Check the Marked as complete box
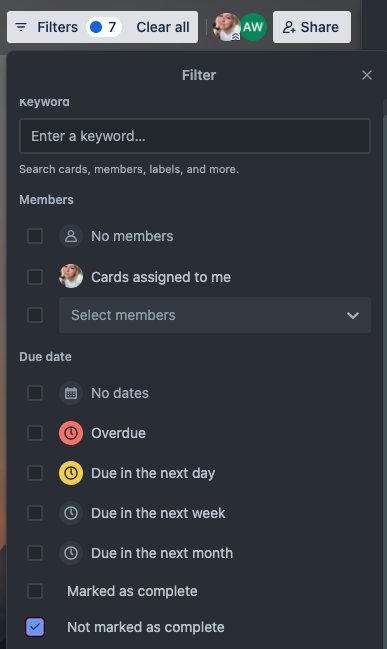Image resolution: width=387 pixels, height=649 pixels. (35, 591)
